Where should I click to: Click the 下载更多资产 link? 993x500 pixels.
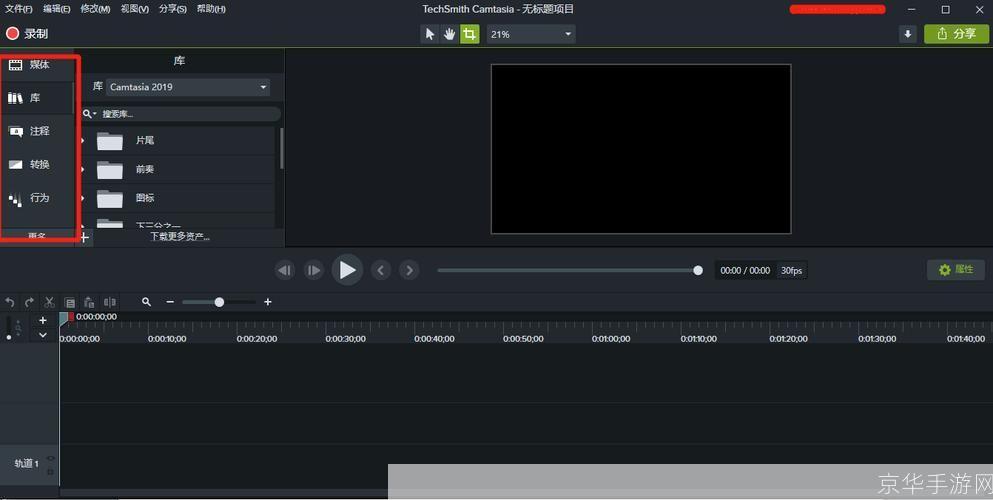point(179,237)
